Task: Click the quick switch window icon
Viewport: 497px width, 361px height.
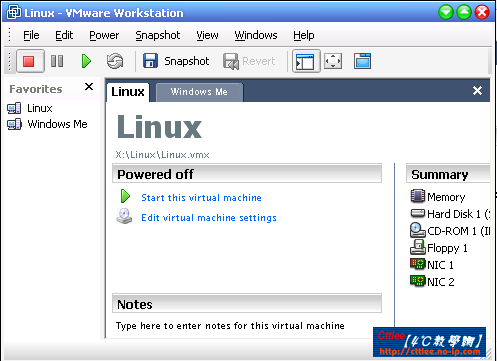Action: point(362,61)
